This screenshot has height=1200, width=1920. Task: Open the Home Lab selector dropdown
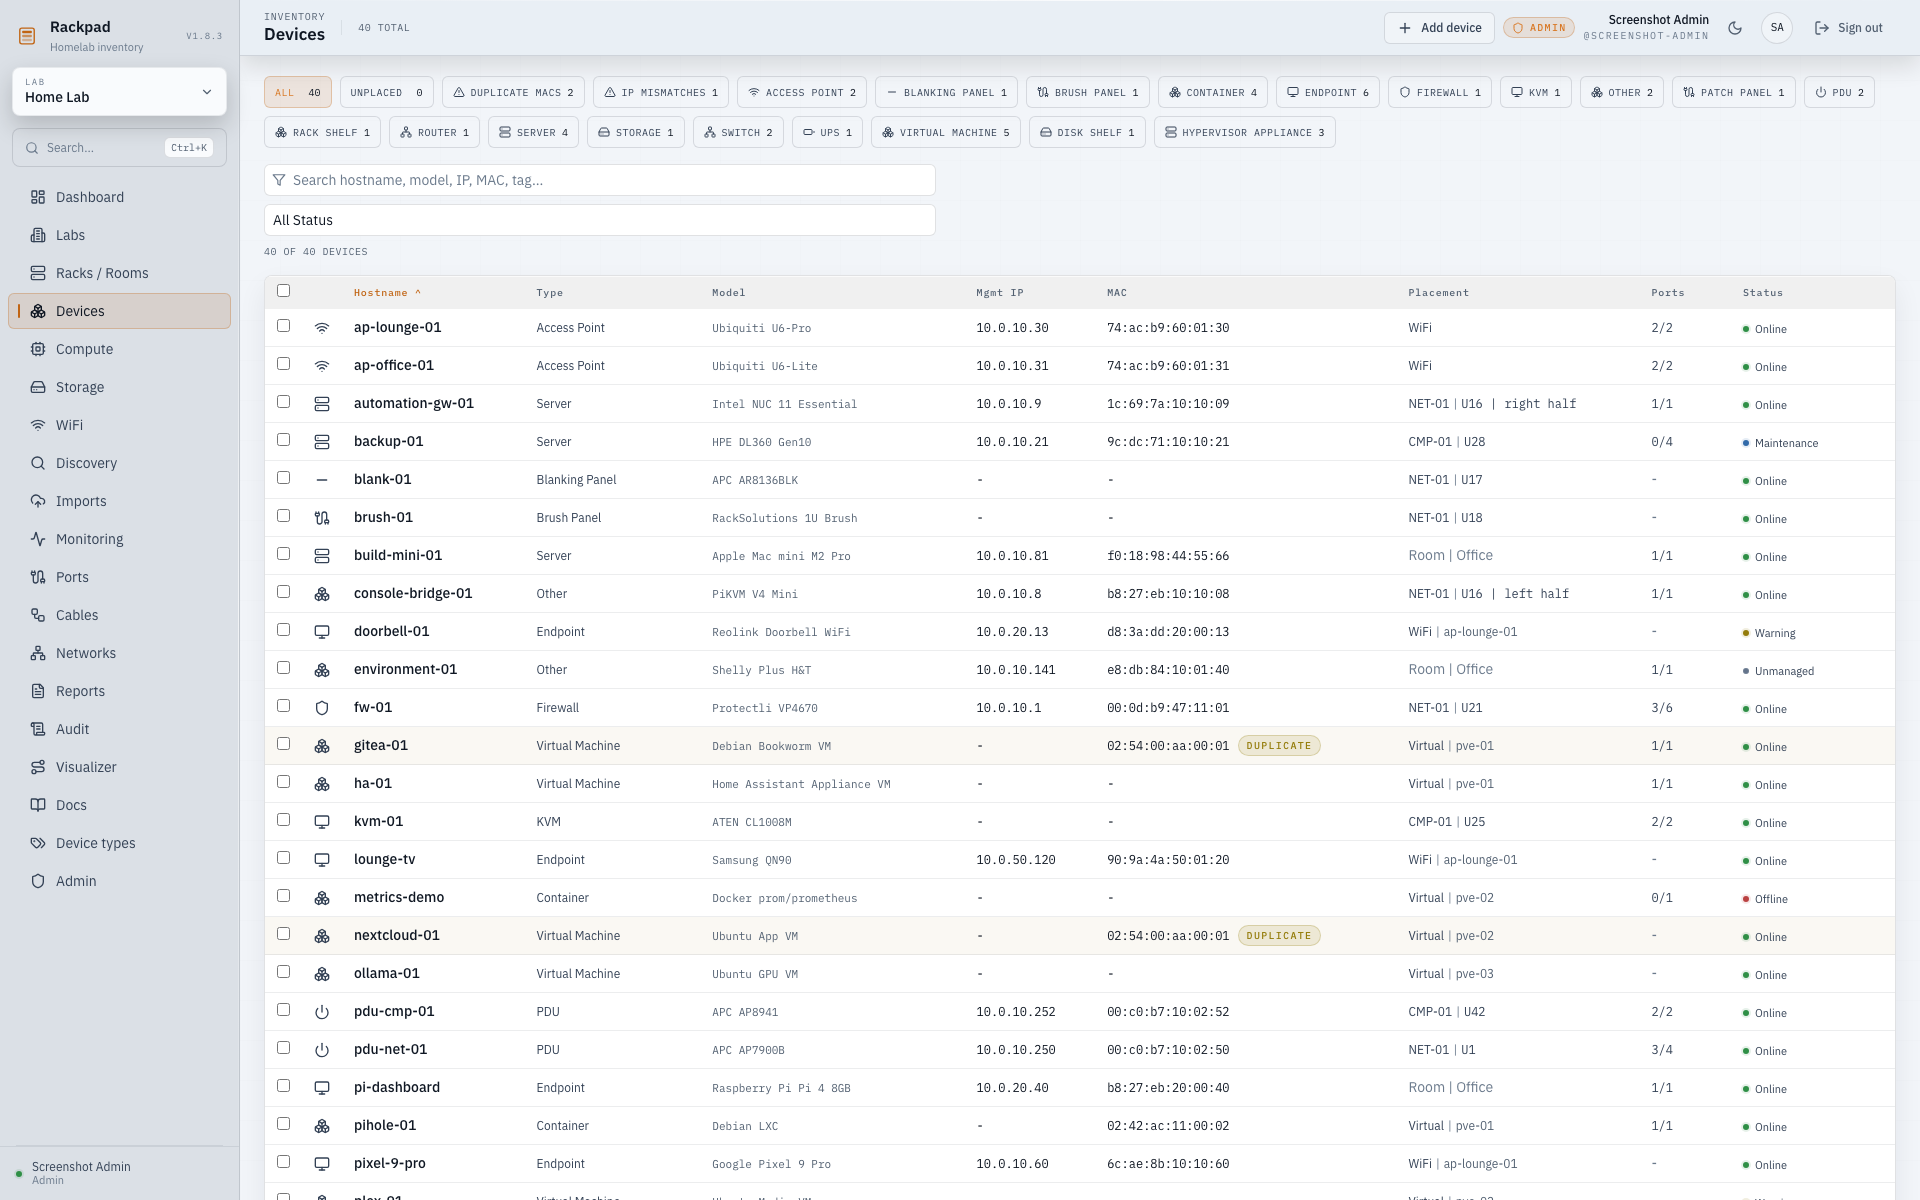[119, 91]
